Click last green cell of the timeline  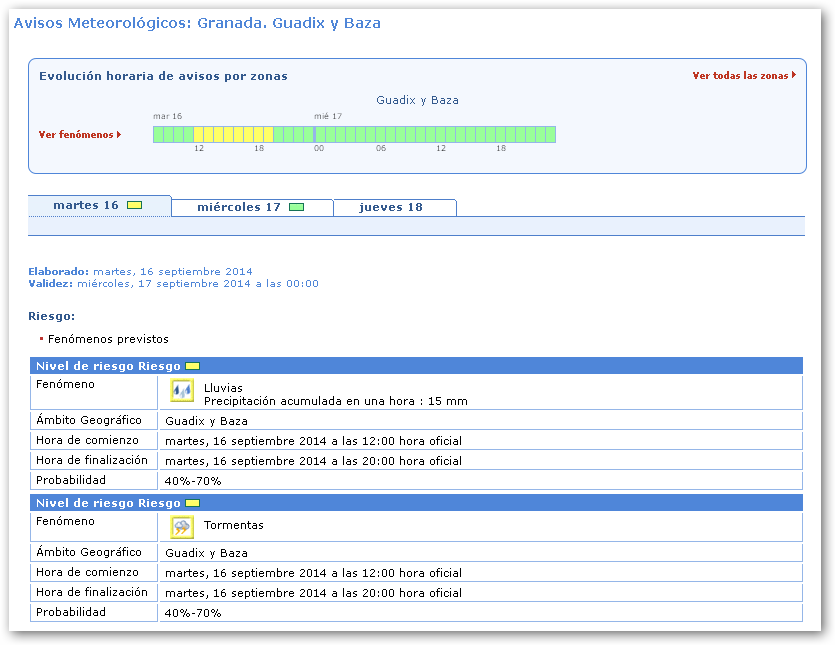point(550,135)
